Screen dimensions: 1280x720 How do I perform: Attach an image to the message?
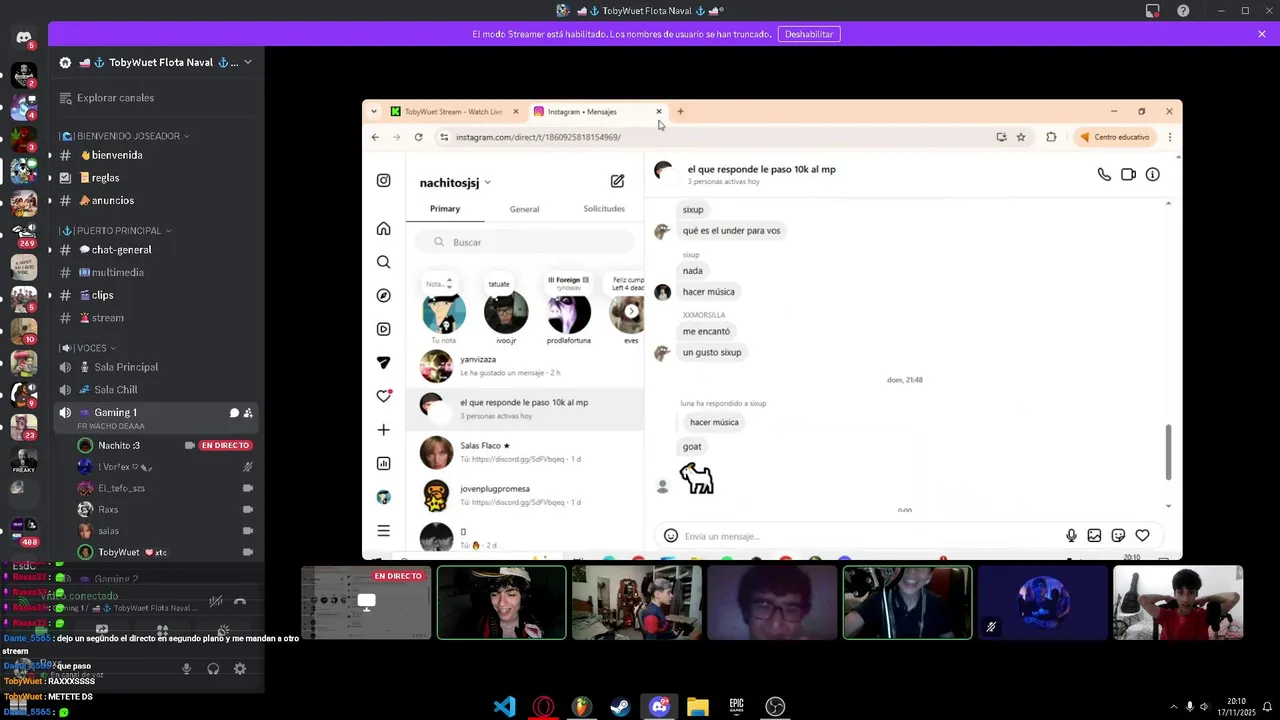point(1095,536)
